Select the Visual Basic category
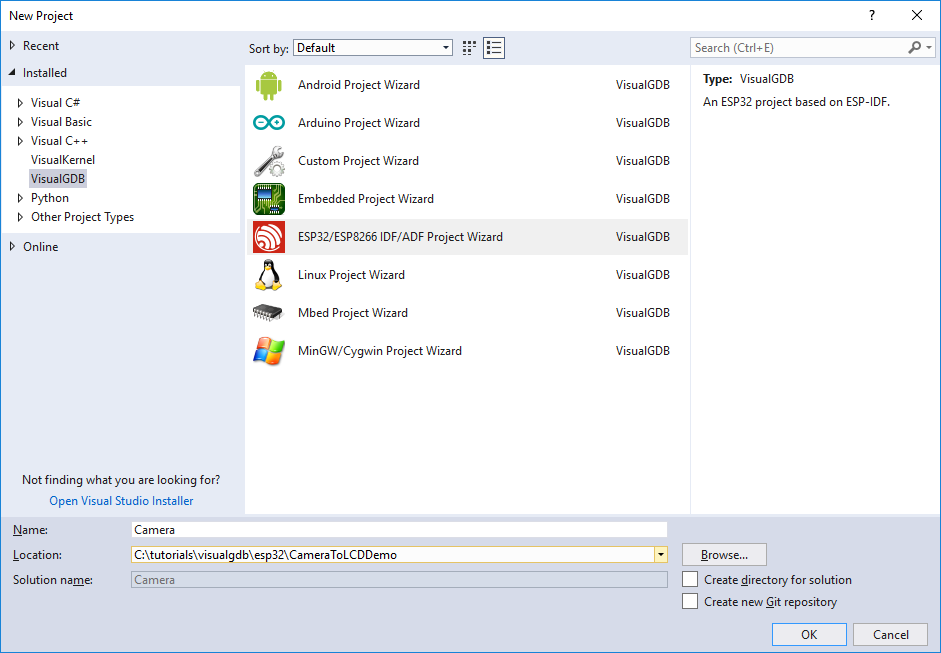 61,122
